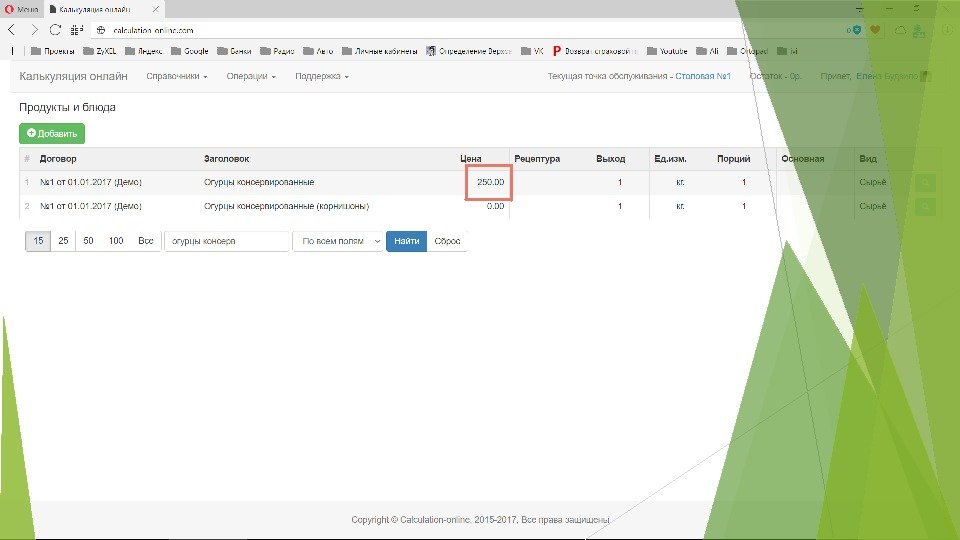
Task: Click the blue Найти button
Action: 407,241
